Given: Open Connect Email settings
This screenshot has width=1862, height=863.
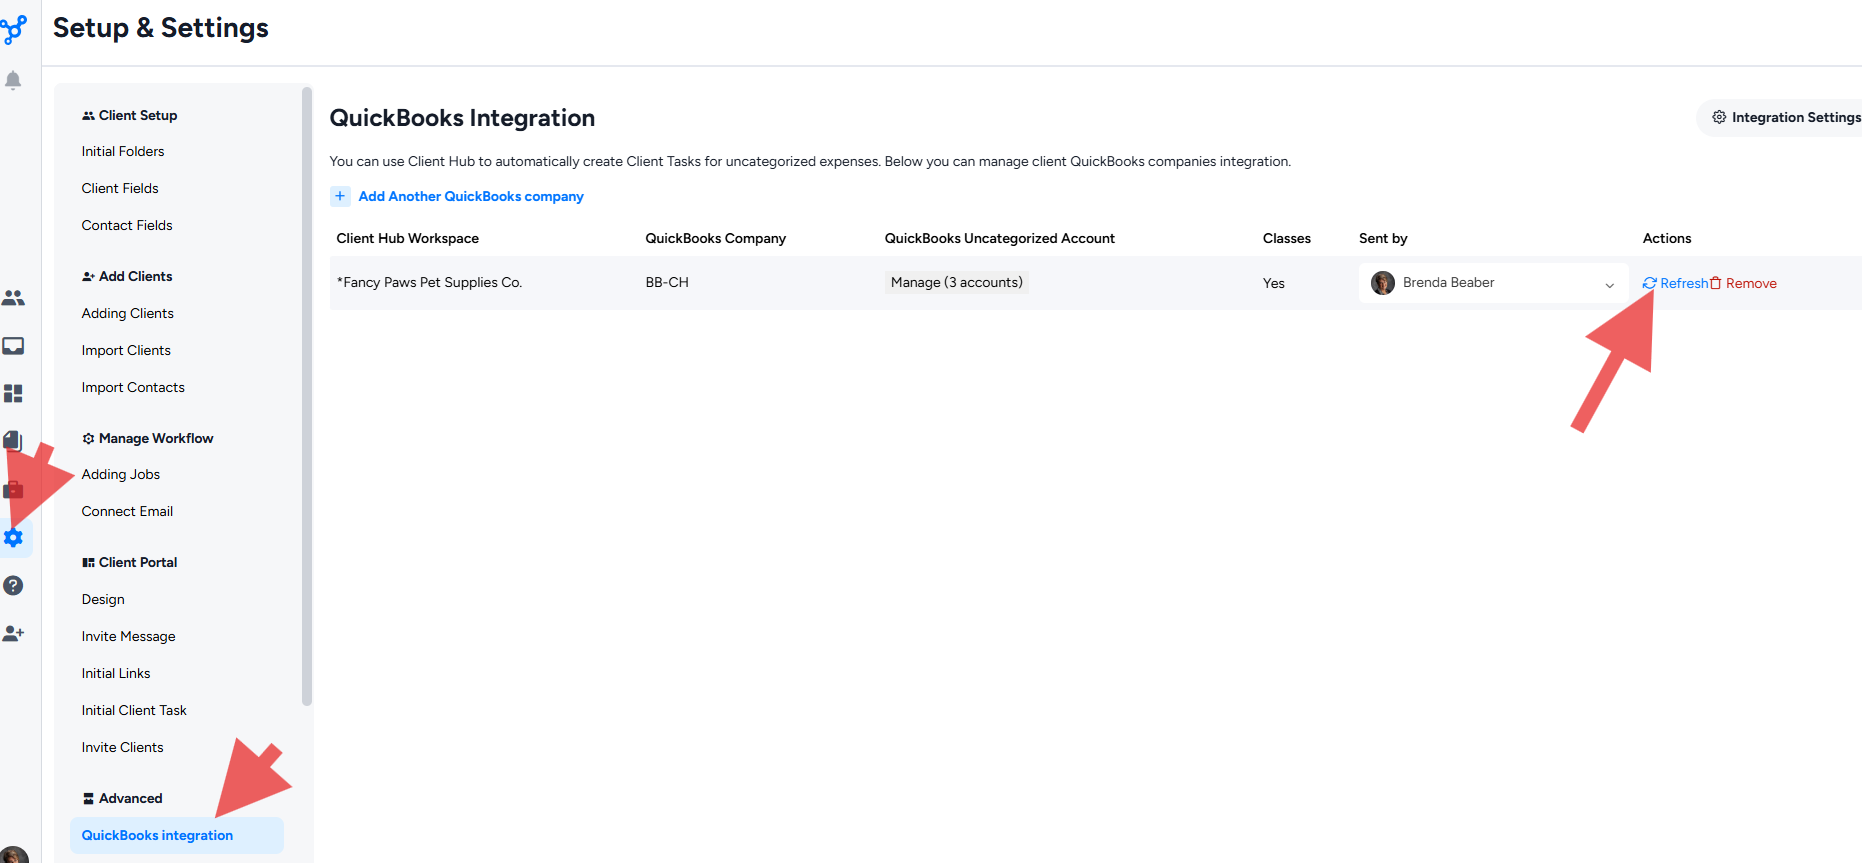Looking at the screenshot, I should (127, 511).
